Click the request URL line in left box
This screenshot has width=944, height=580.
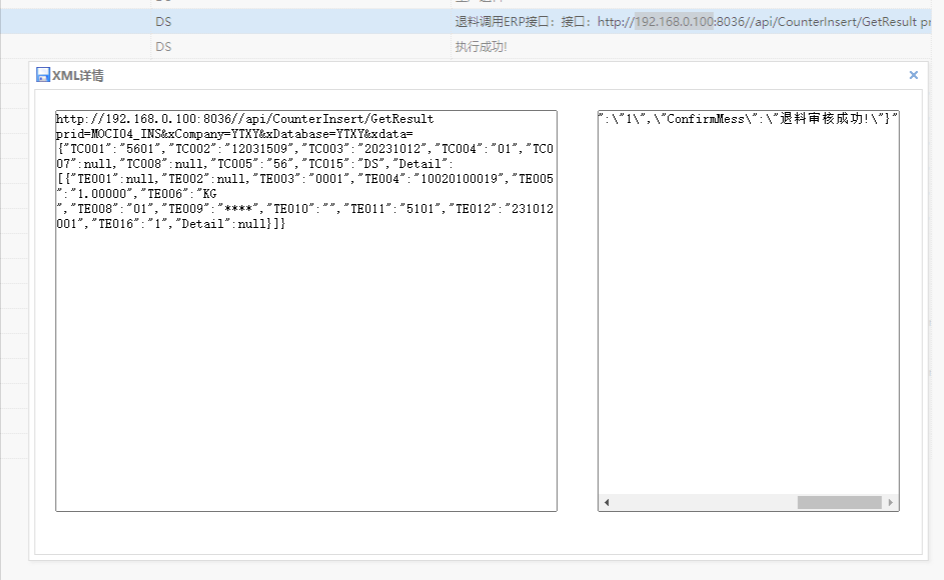(245, 119)
